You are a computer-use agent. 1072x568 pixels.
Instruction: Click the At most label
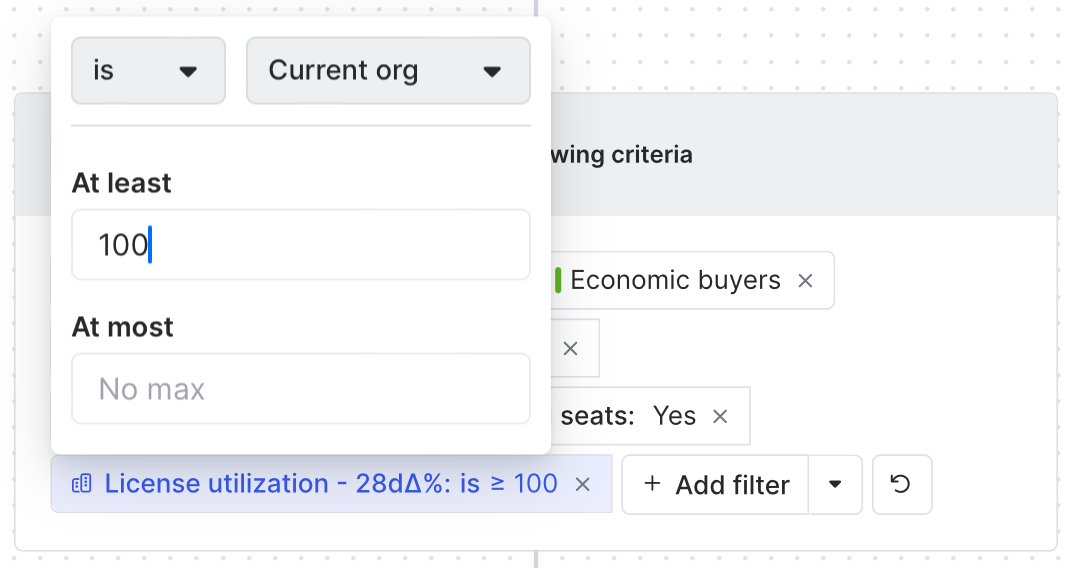(x=122, y=327)
